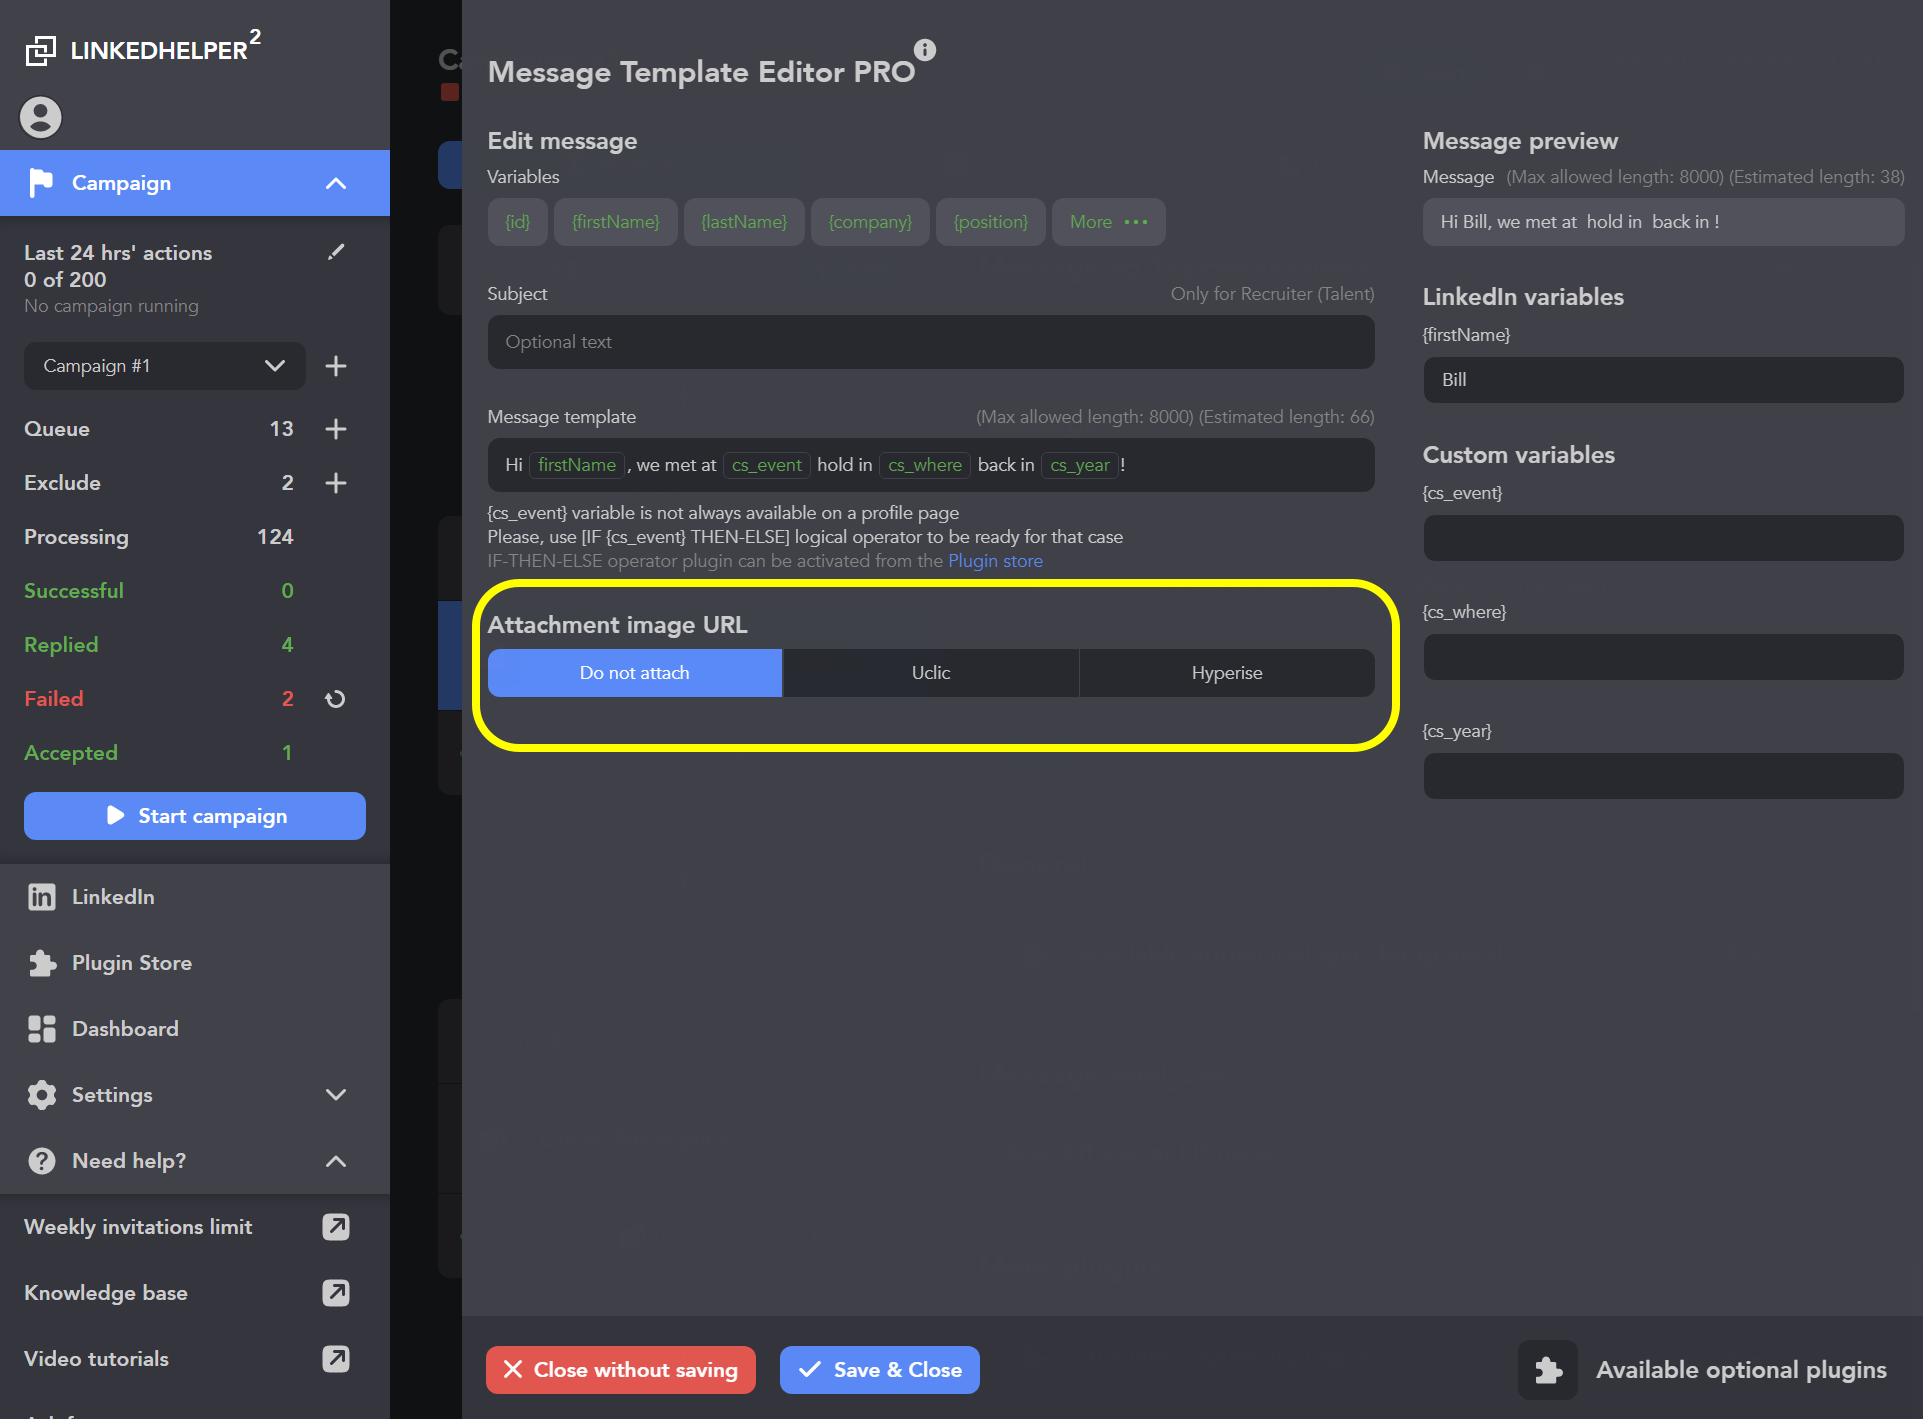Image resolution: width=1923 pixels, height=1419 pixels.
Task: Open the Accepted list
Action: pyautogui.click(x=160, y=753)
